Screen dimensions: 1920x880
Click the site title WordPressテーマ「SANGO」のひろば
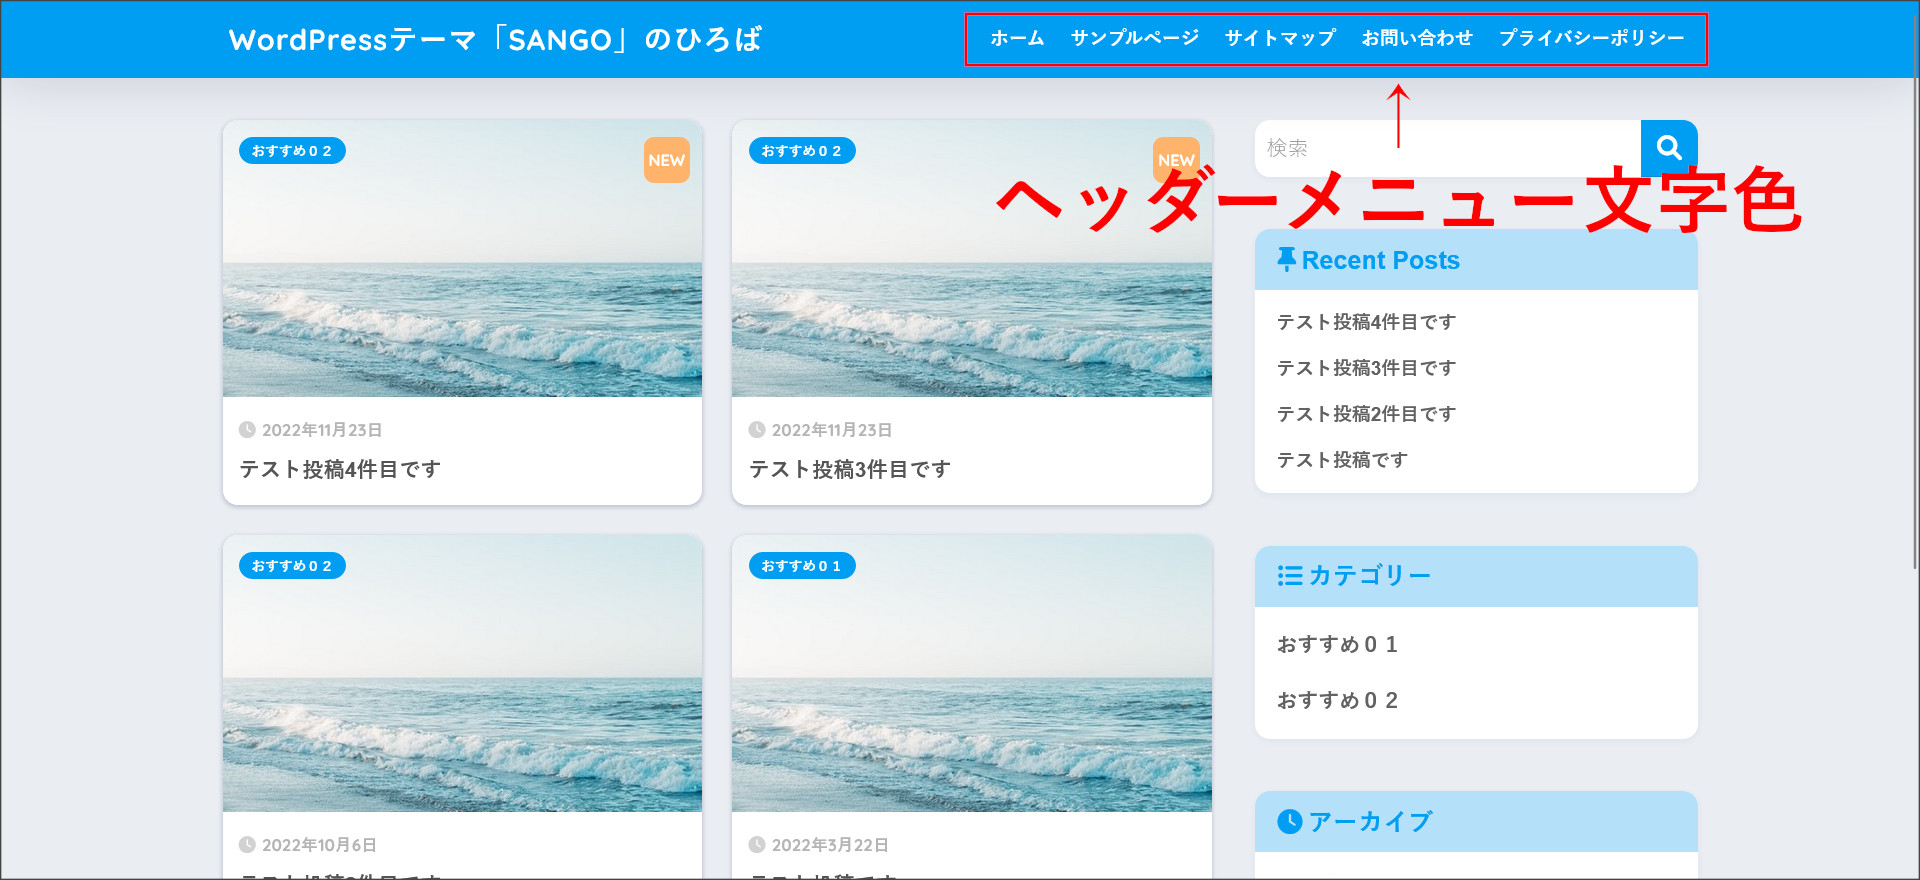(495, 40)
